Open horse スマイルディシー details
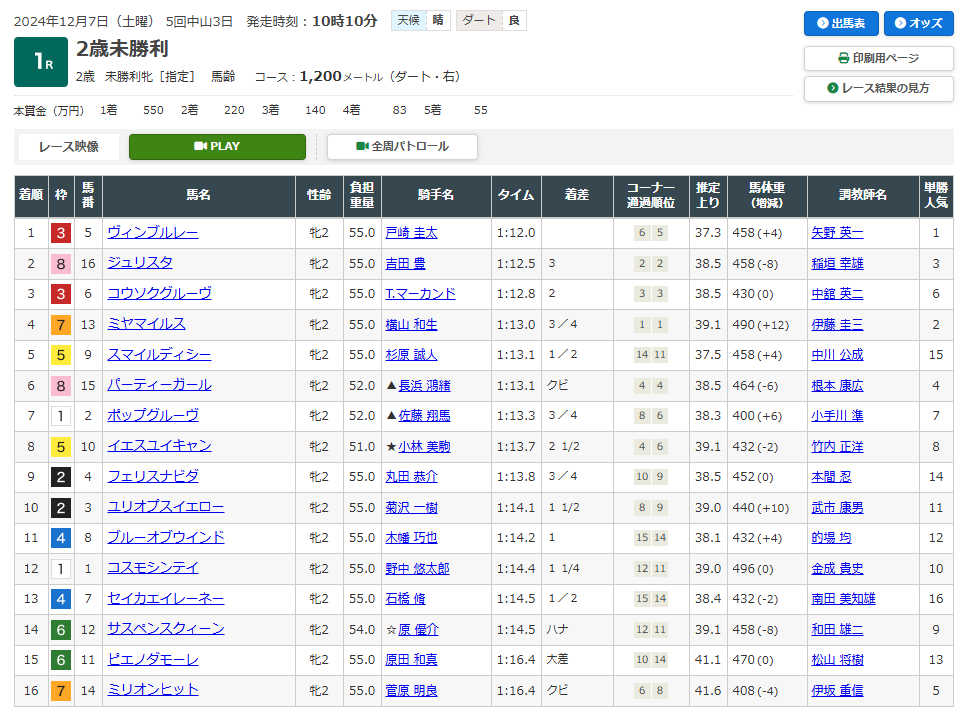967x719 pixels. (159, 355)
